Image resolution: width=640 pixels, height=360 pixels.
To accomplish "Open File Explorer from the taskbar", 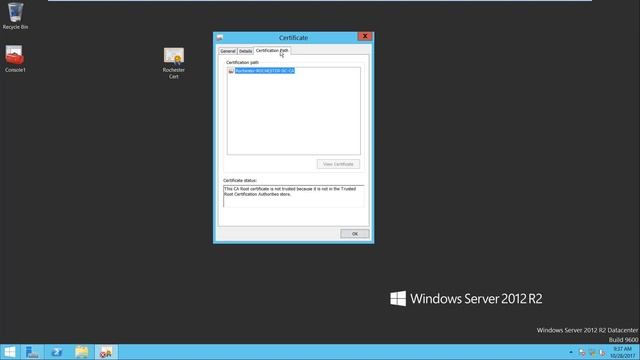I will tap(82, 352).
